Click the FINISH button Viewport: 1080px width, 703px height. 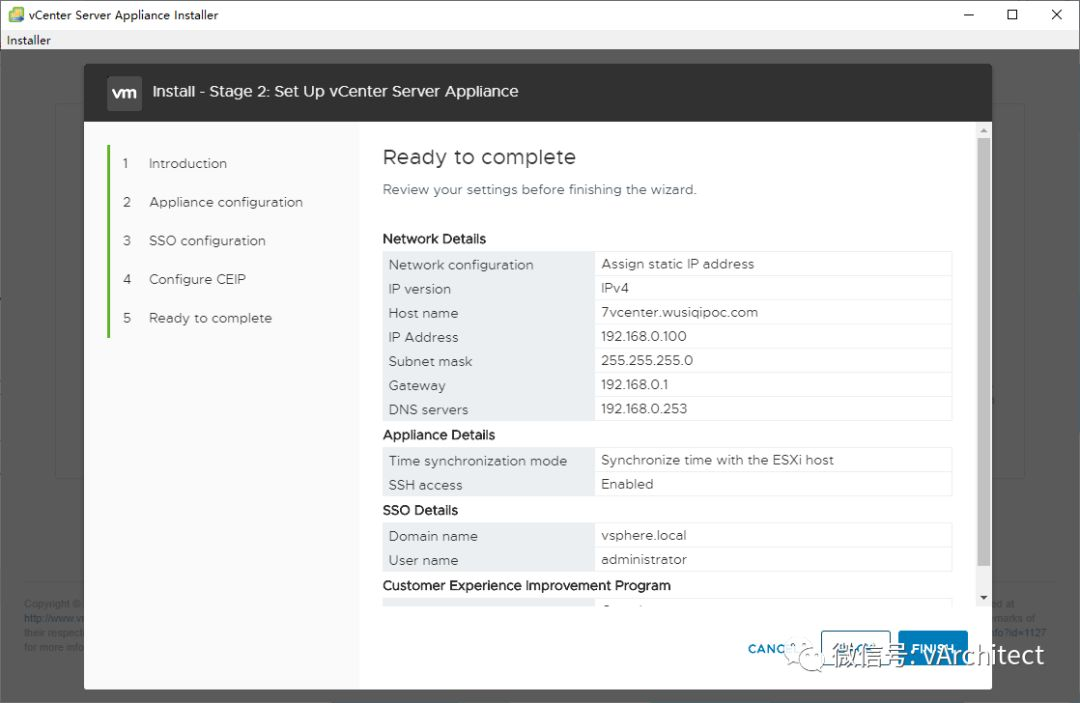(932, 649)
